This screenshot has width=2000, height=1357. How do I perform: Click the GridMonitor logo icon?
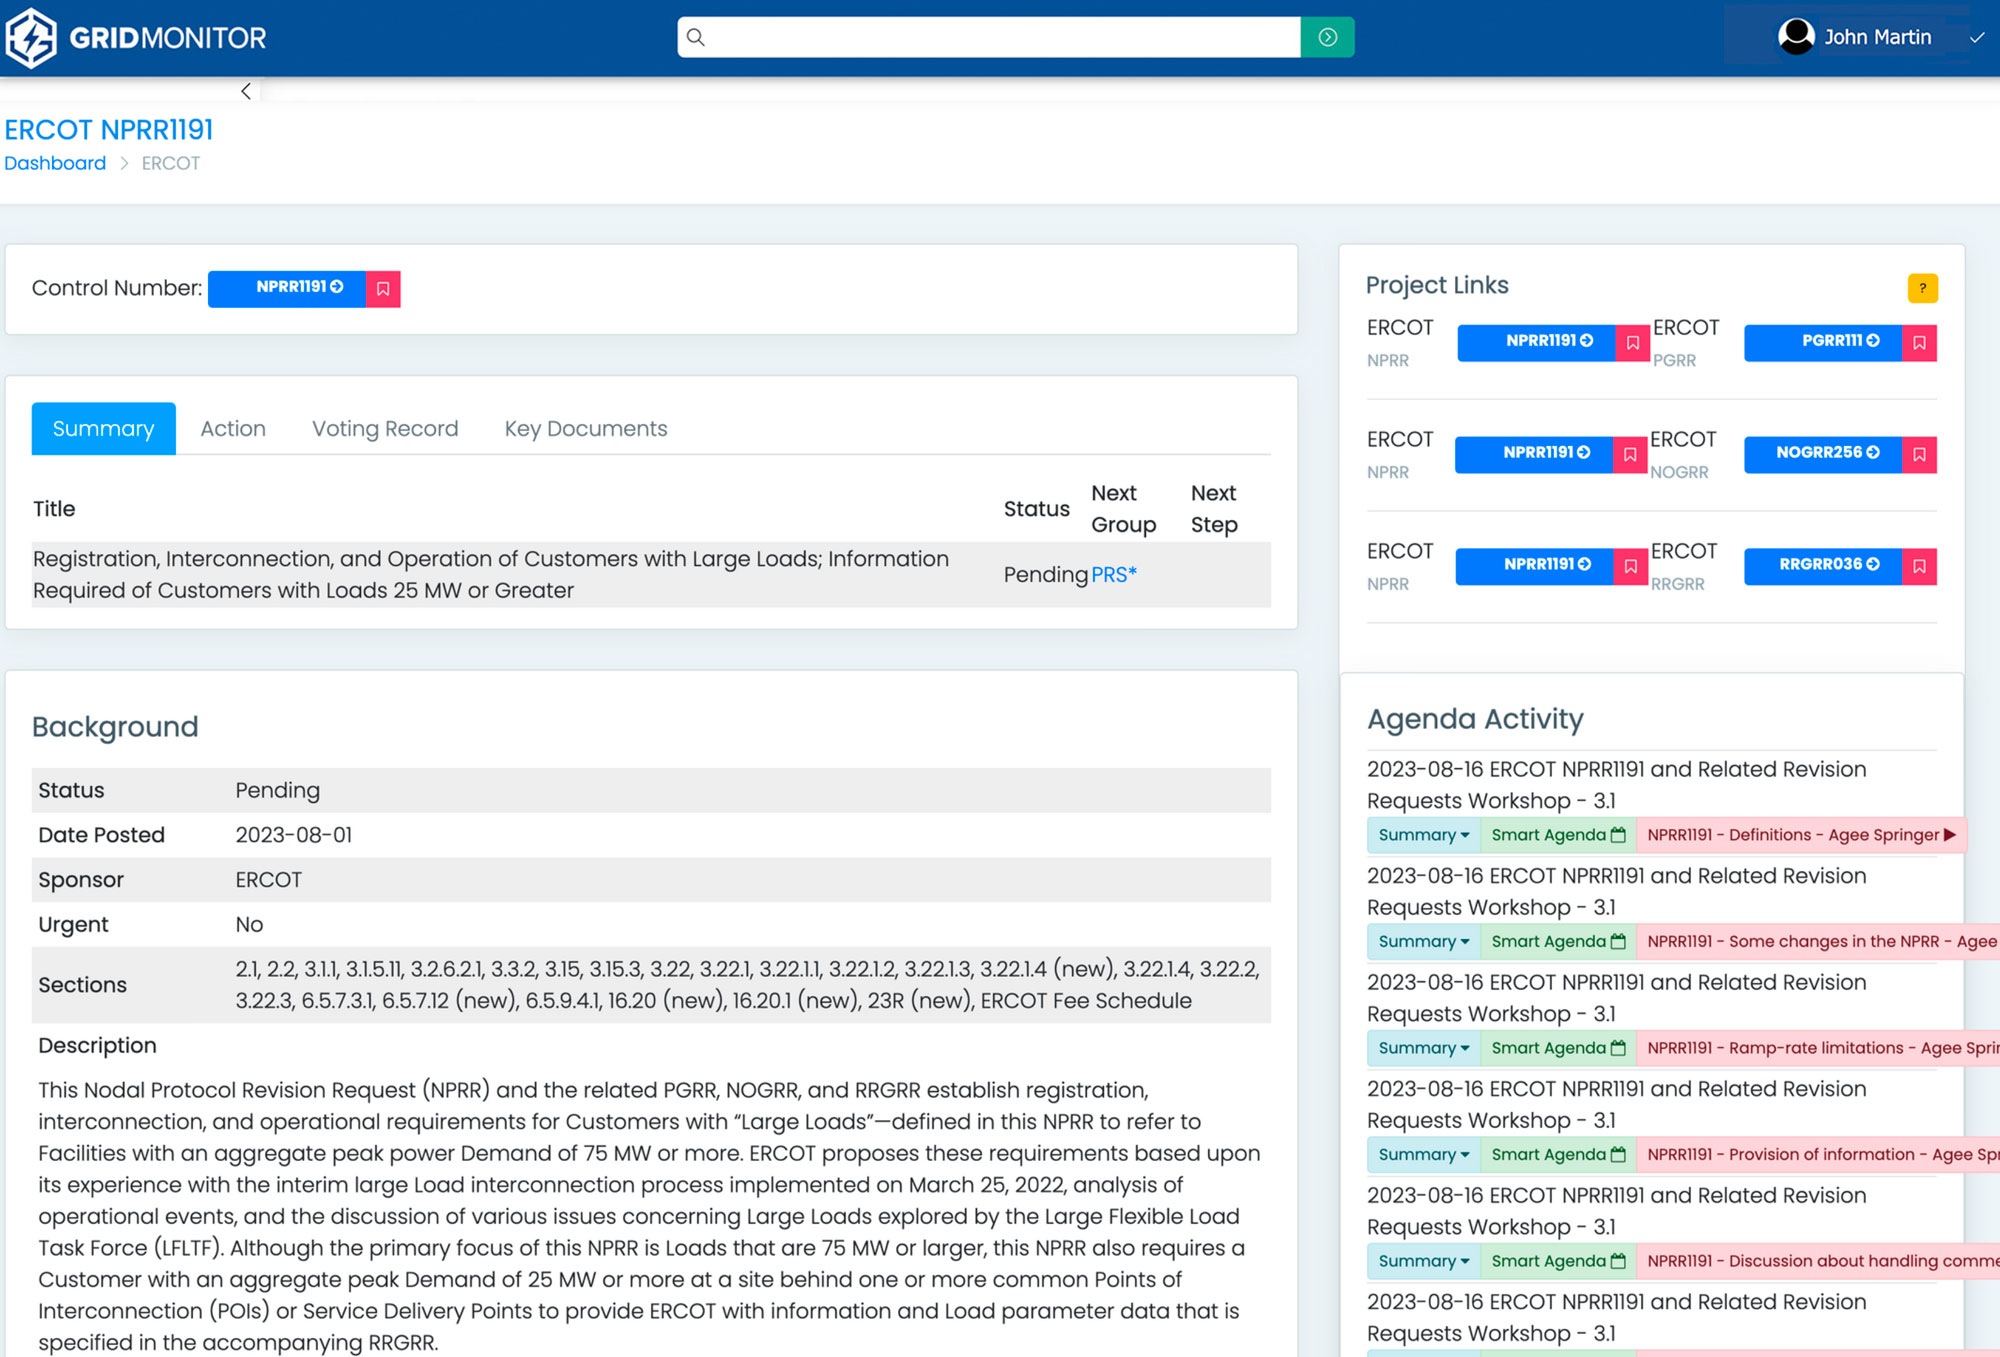(x=31, y=38)
